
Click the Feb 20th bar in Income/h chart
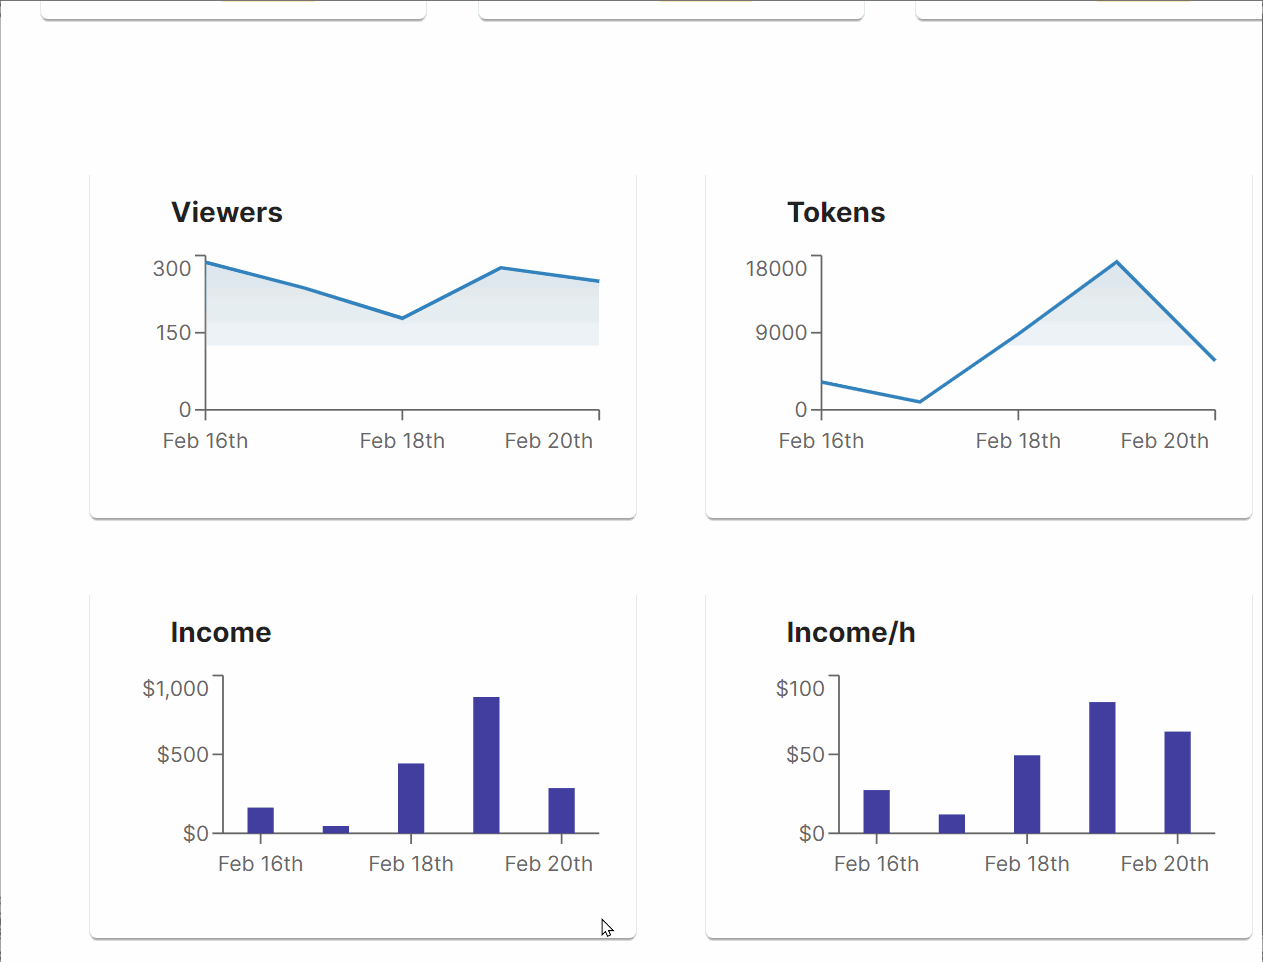(1177, 782)
